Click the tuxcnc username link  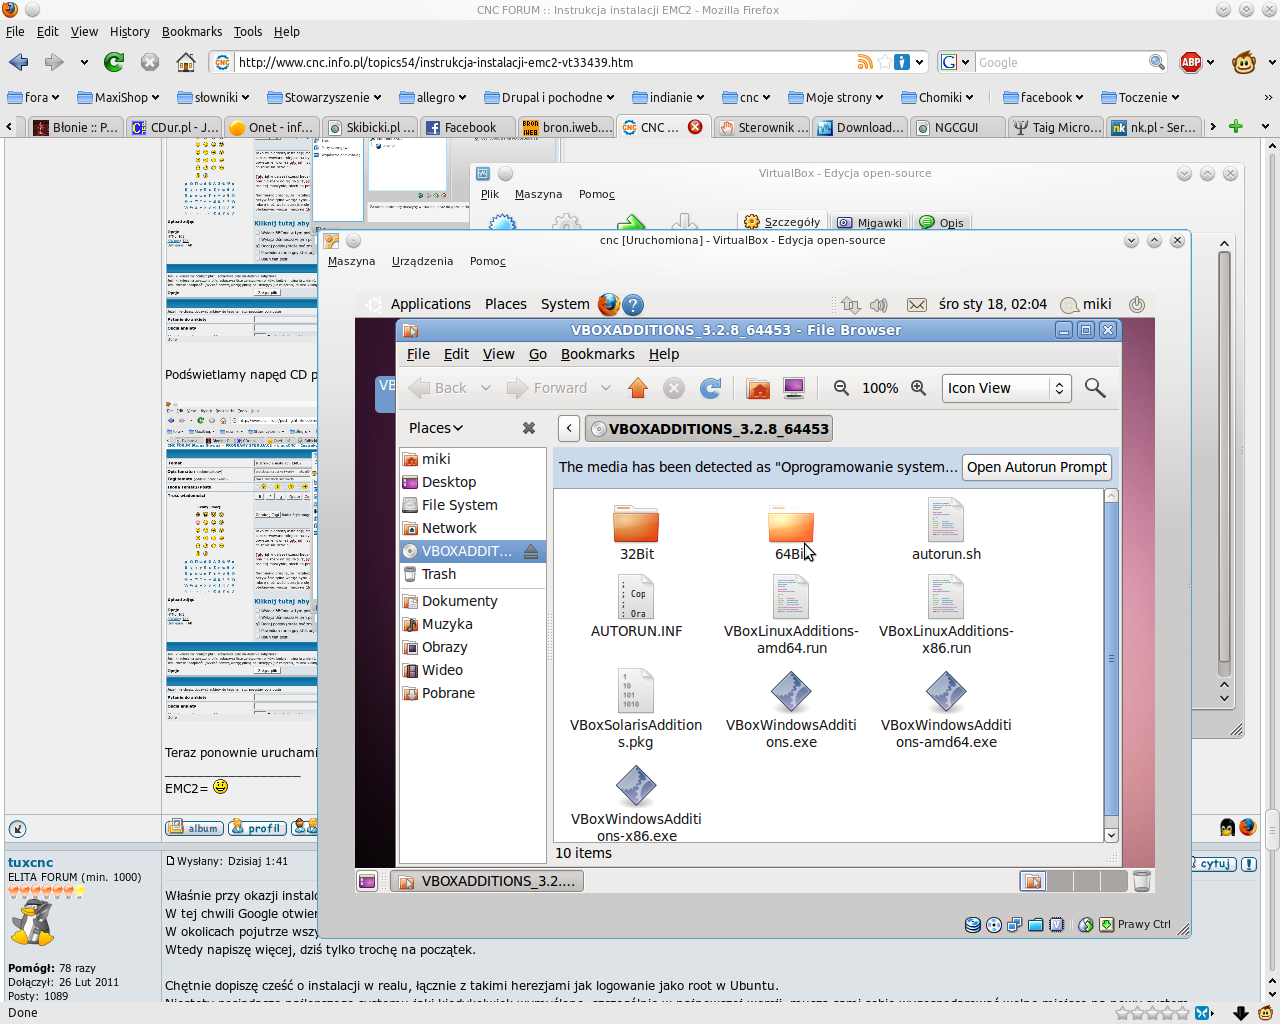pos(31,862)
